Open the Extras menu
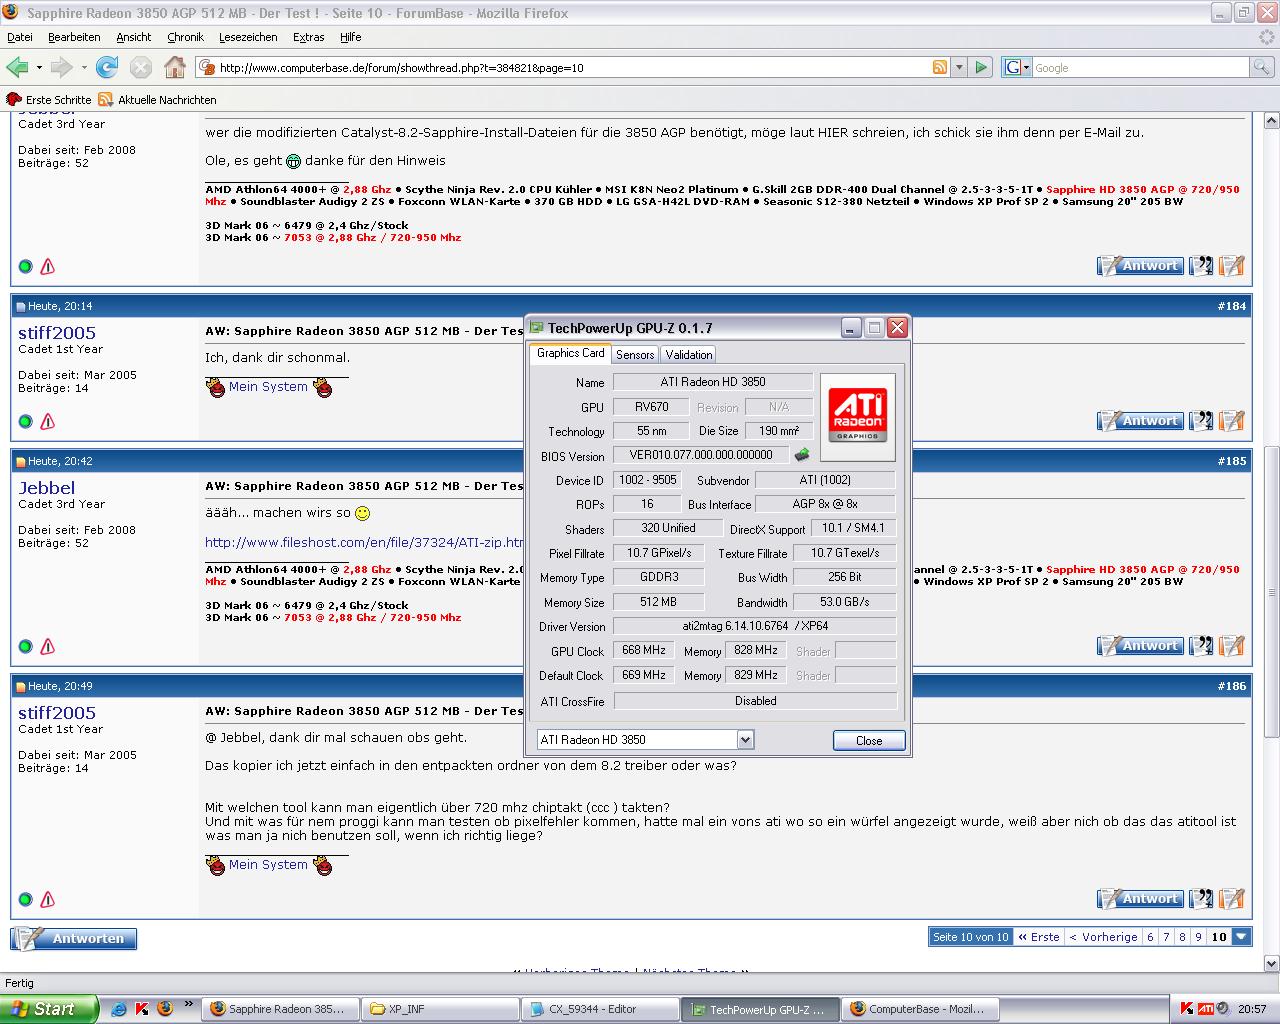Image resolution: width=1280 pixels, height=1024 pixels. [x=308, y=37]
